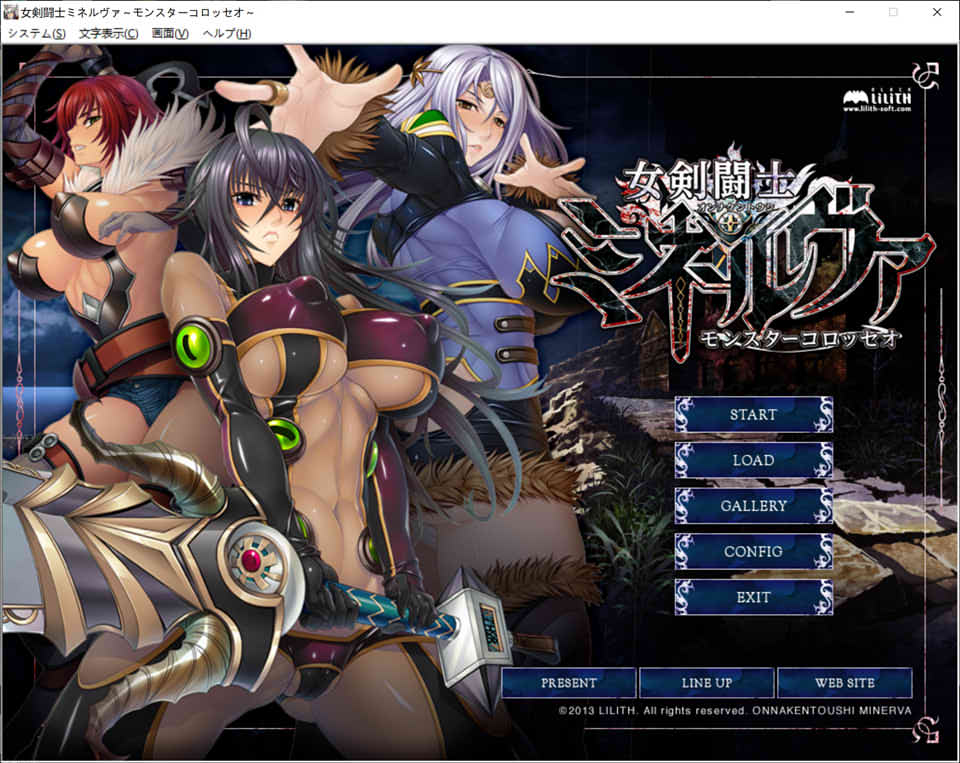Click the PRESENT button
Viewport: 960px width, 763px height.
coord(570,683)
